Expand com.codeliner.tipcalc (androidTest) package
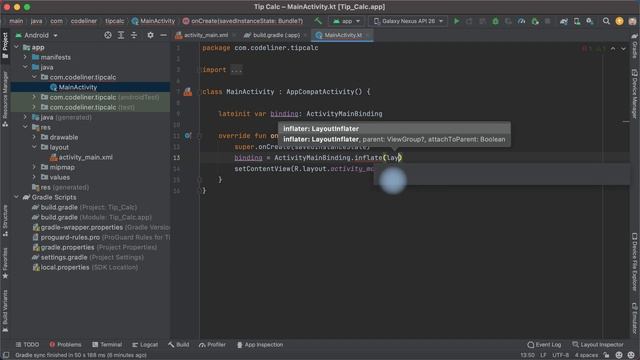The width and height of the screenshot is (640, 360). pyautogui.click(x=34, y=97)
